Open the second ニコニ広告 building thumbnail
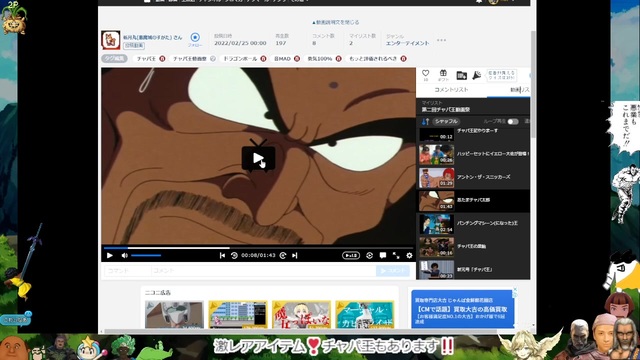Screen dimensions: 640x360 coord(238,315)
